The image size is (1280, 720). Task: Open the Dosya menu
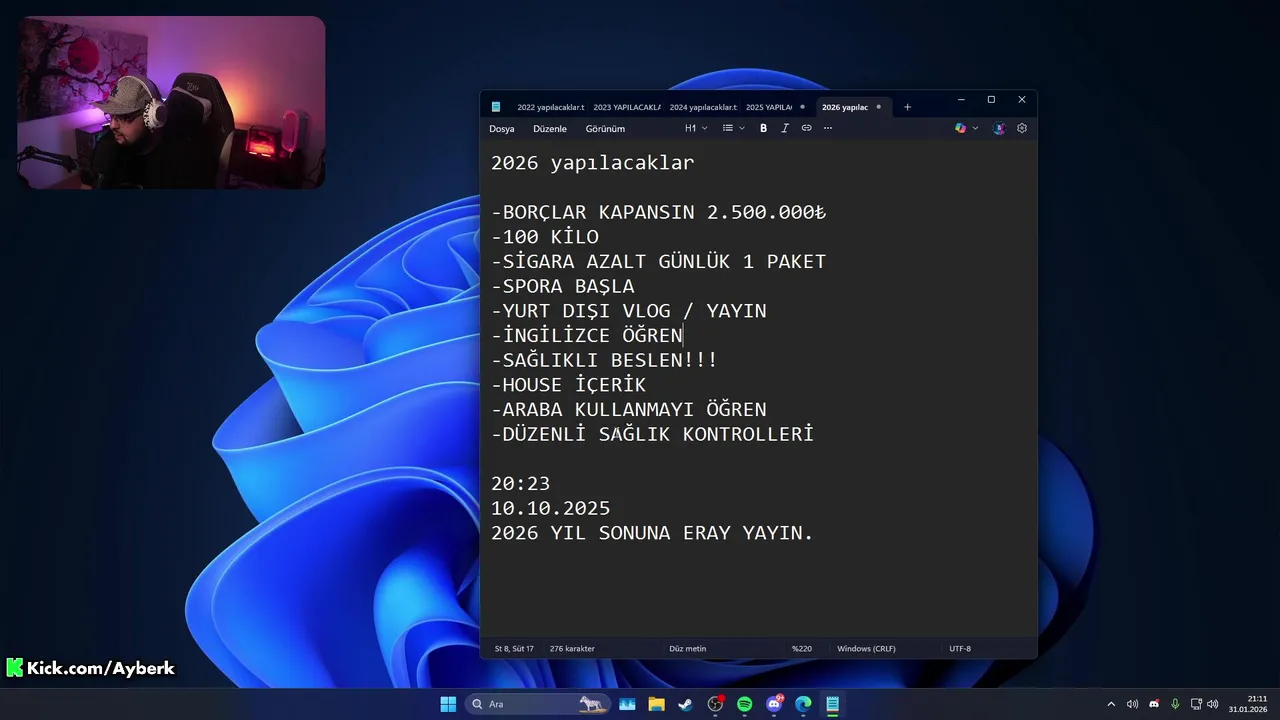tap(502, 129)
